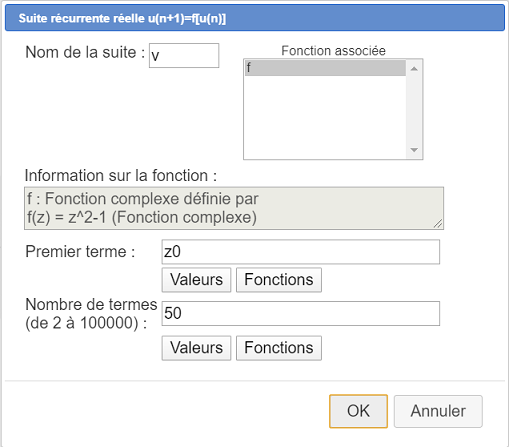Click empty space inside the Fonction associée list
The height and width of the screenshot is (447, 509).
point(325,117)
